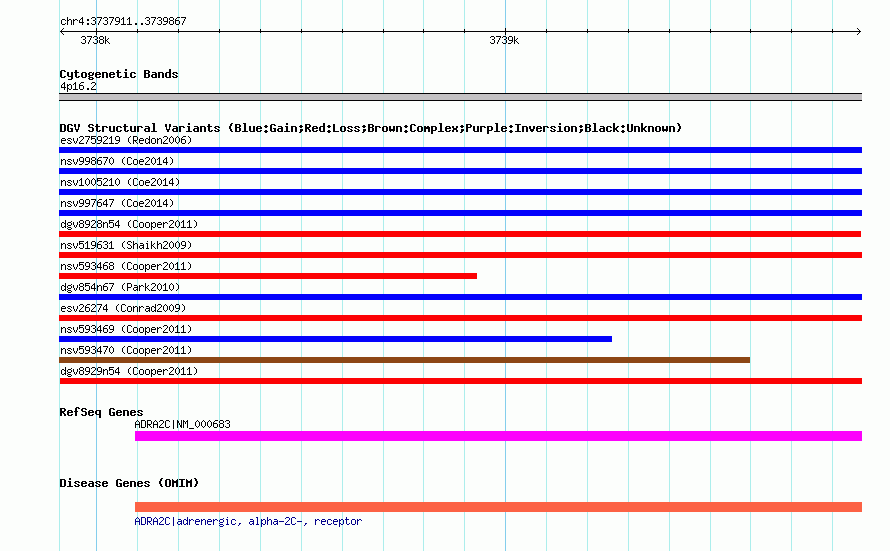Click the nsv593470 (Cooper2011) label

coord(126,350)
